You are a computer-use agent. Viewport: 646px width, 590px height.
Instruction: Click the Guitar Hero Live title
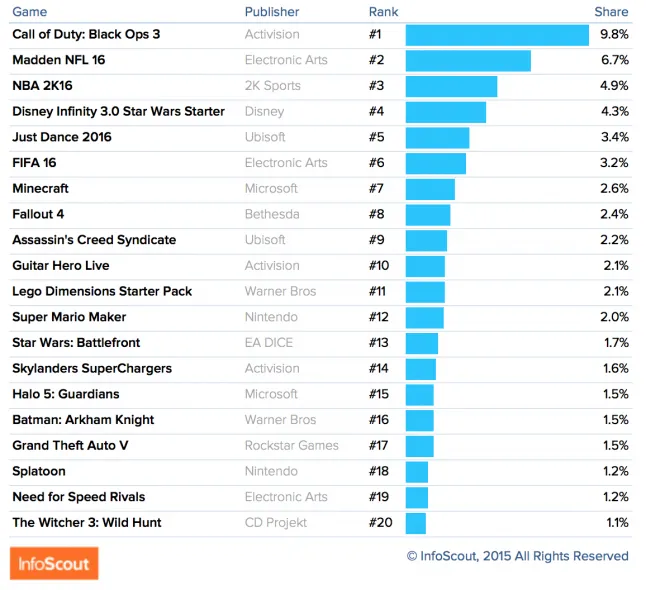click(x=61, y=266)
